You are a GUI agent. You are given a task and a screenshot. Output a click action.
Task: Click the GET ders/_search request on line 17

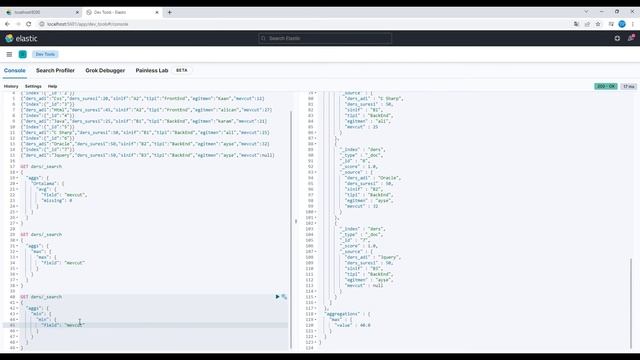click(41, 167)
